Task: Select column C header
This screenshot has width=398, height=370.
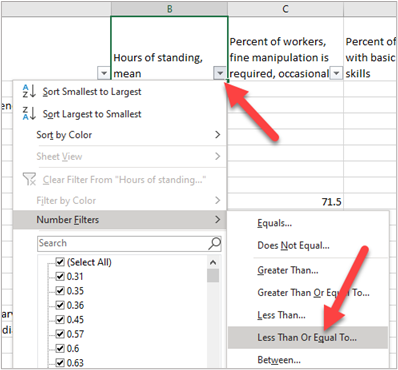Action: 285,9
